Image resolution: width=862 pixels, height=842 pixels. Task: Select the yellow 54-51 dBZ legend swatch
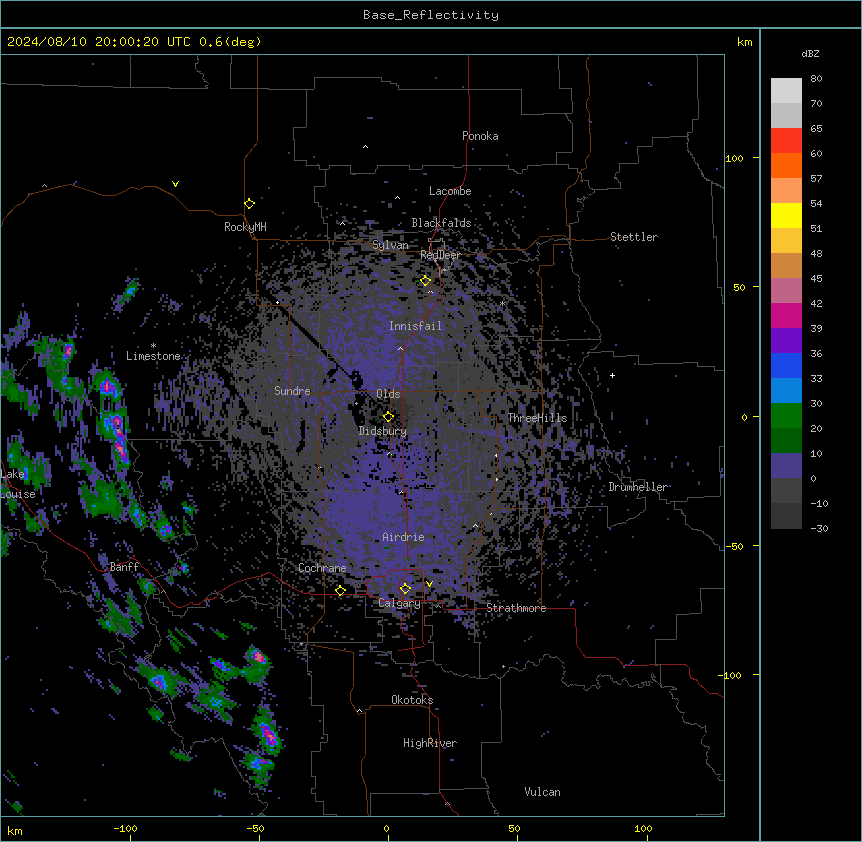(786, 215)
